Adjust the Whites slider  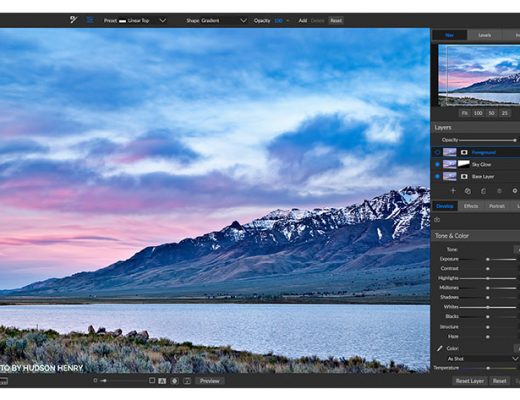488,307
